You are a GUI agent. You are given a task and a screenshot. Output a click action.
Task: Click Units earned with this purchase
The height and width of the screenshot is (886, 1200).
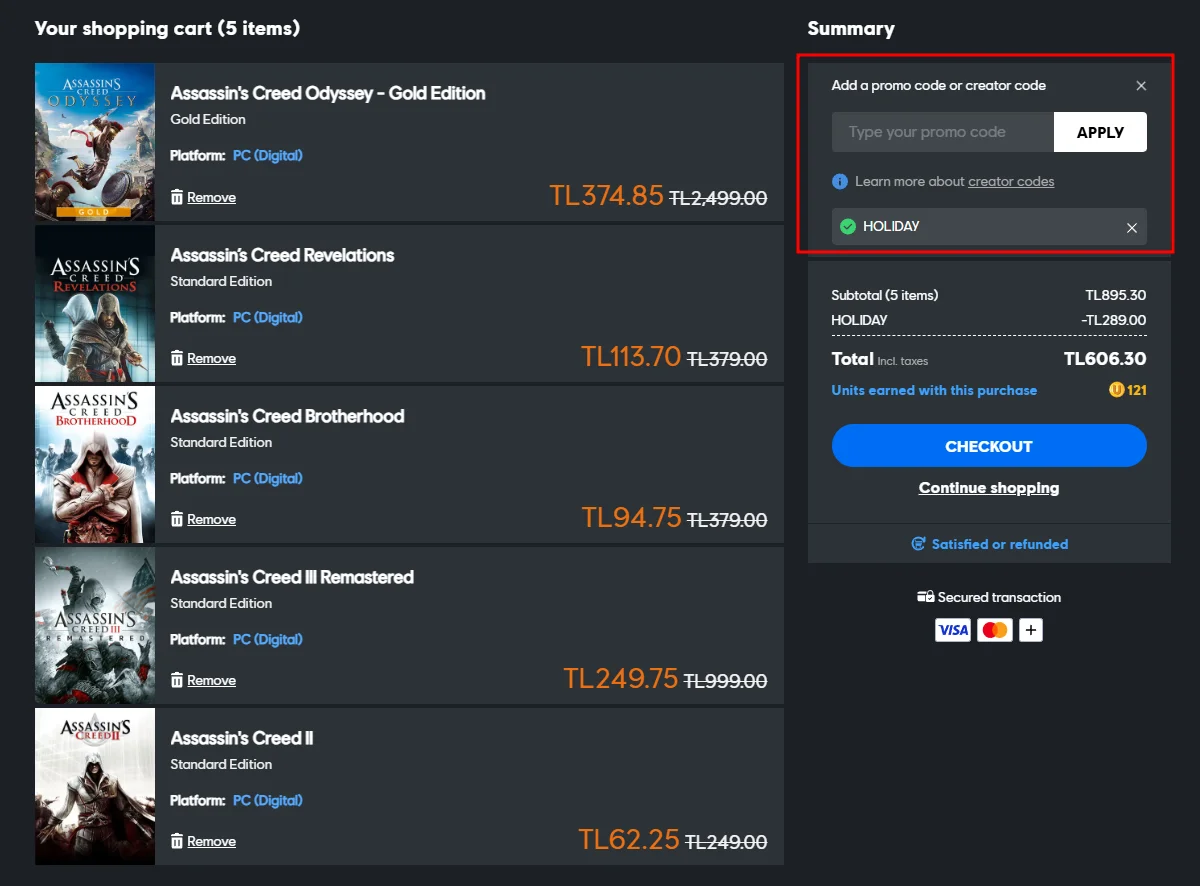tap(934, 390)
